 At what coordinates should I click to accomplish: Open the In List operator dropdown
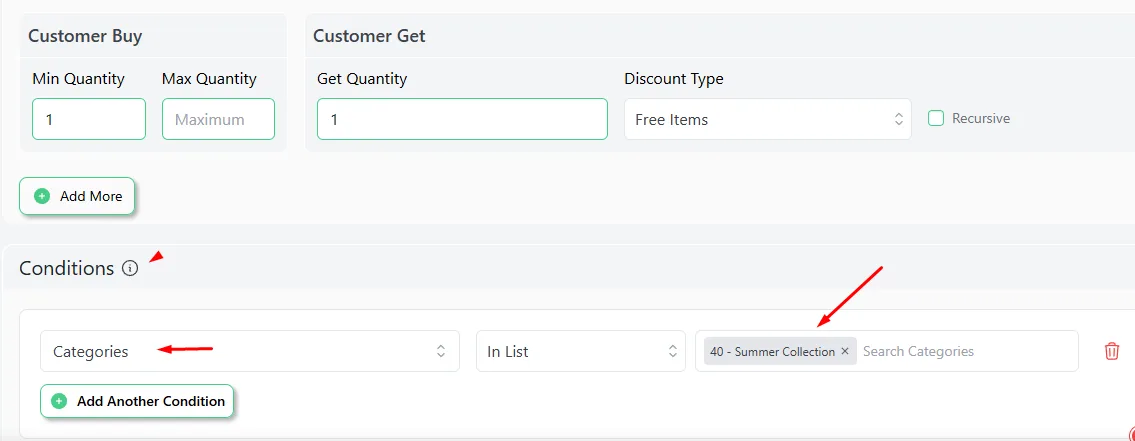tap(581, 351)
